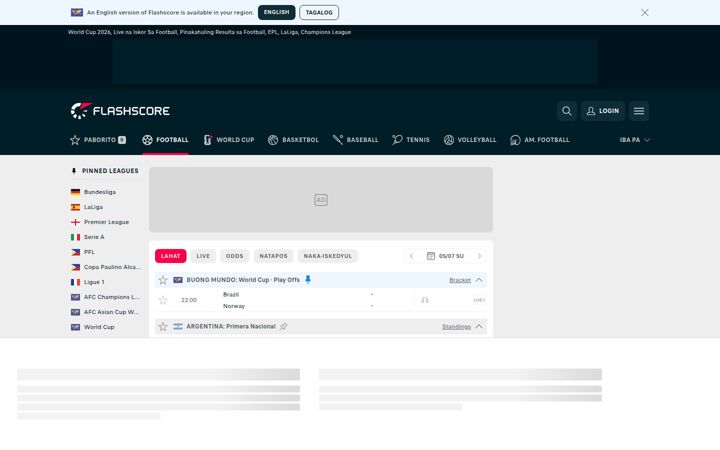The height and width of the screenshot is (450, 720).
Task: Close the language banner
Action: click(645, 12)
